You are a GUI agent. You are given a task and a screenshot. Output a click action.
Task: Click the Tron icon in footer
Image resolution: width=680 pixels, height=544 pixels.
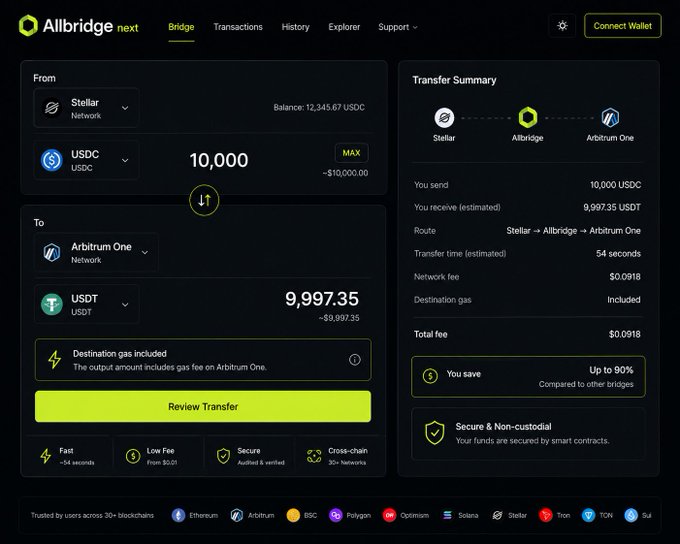click(545, 515)
